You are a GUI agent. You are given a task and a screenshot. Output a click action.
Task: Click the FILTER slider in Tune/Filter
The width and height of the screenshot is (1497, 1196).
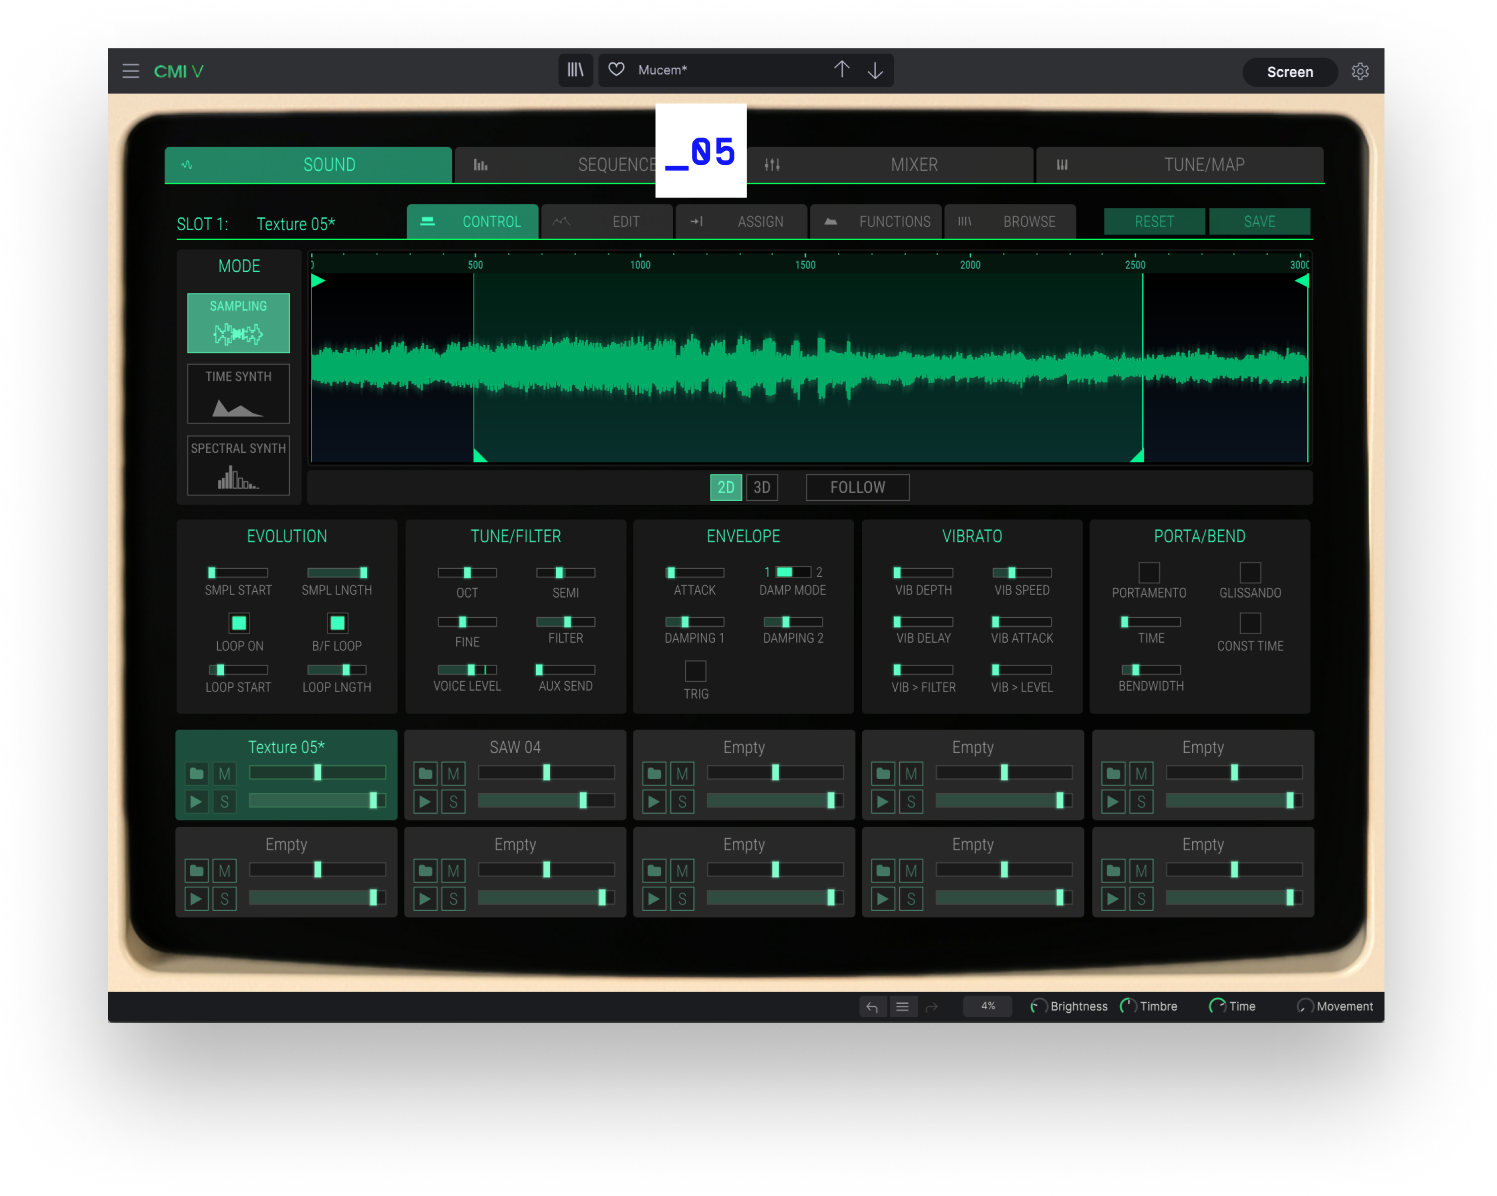coord(566,622)
